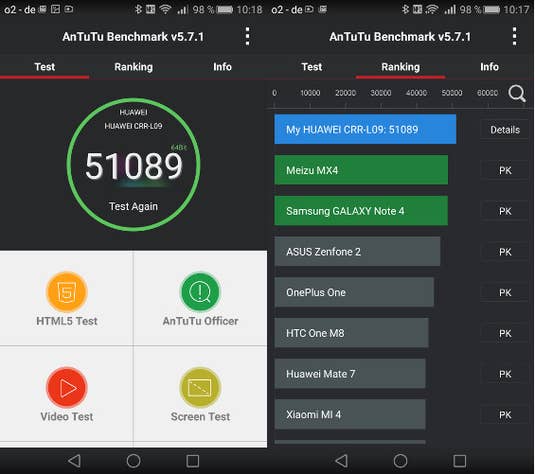Tap Wi-Fi status icon on left screen
535x474 pixels.
point(165,9)
